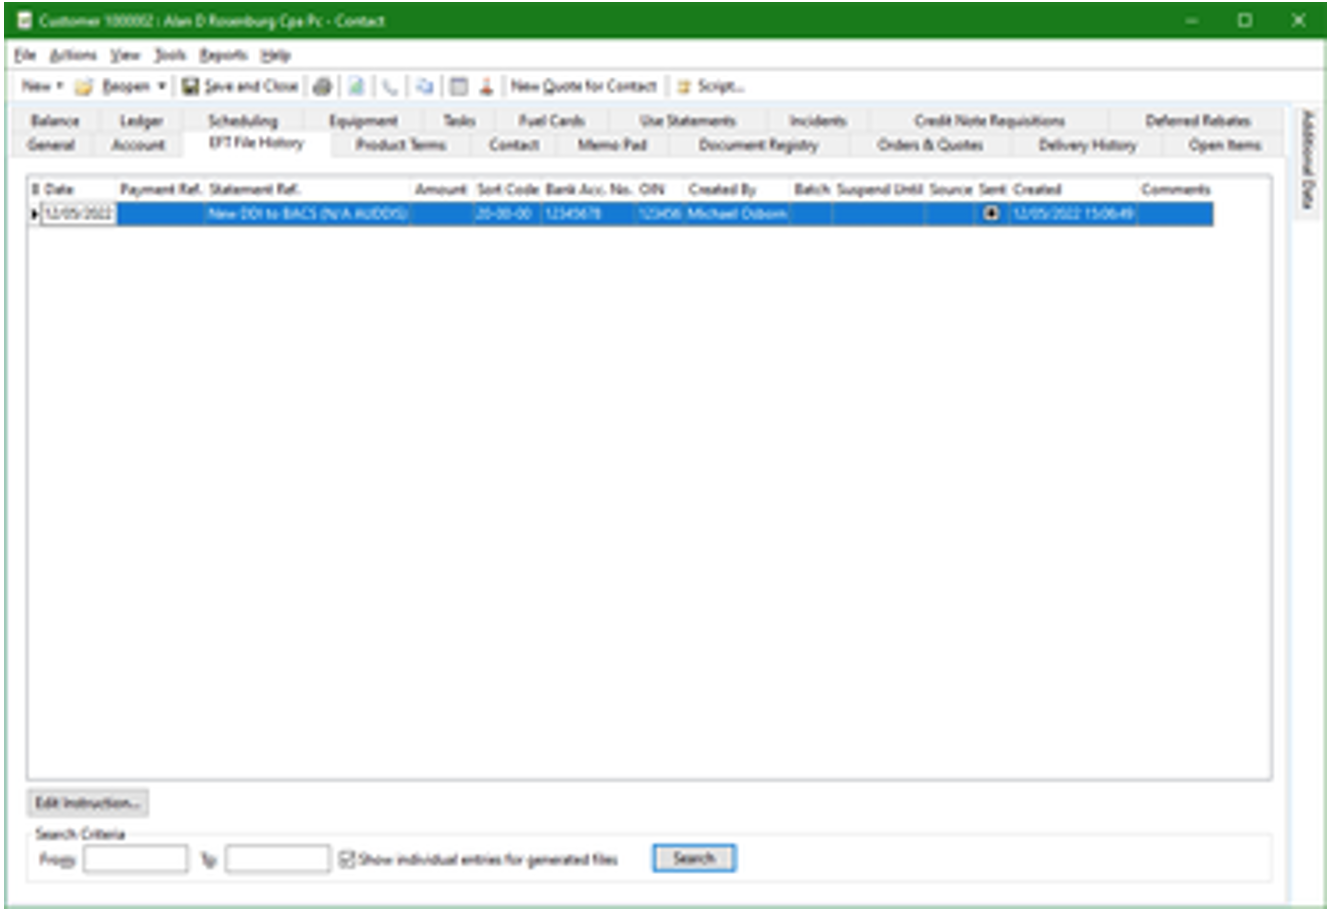Click the folder icon beside Reopen
Screen dimensions: 1332x914
(84, 87)
